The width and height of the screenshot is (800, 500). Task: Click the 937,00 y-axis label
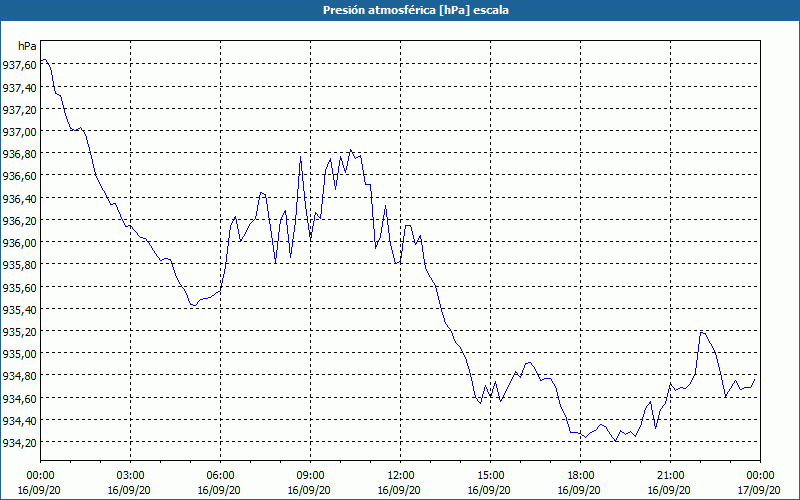click(x=19, y=131)
